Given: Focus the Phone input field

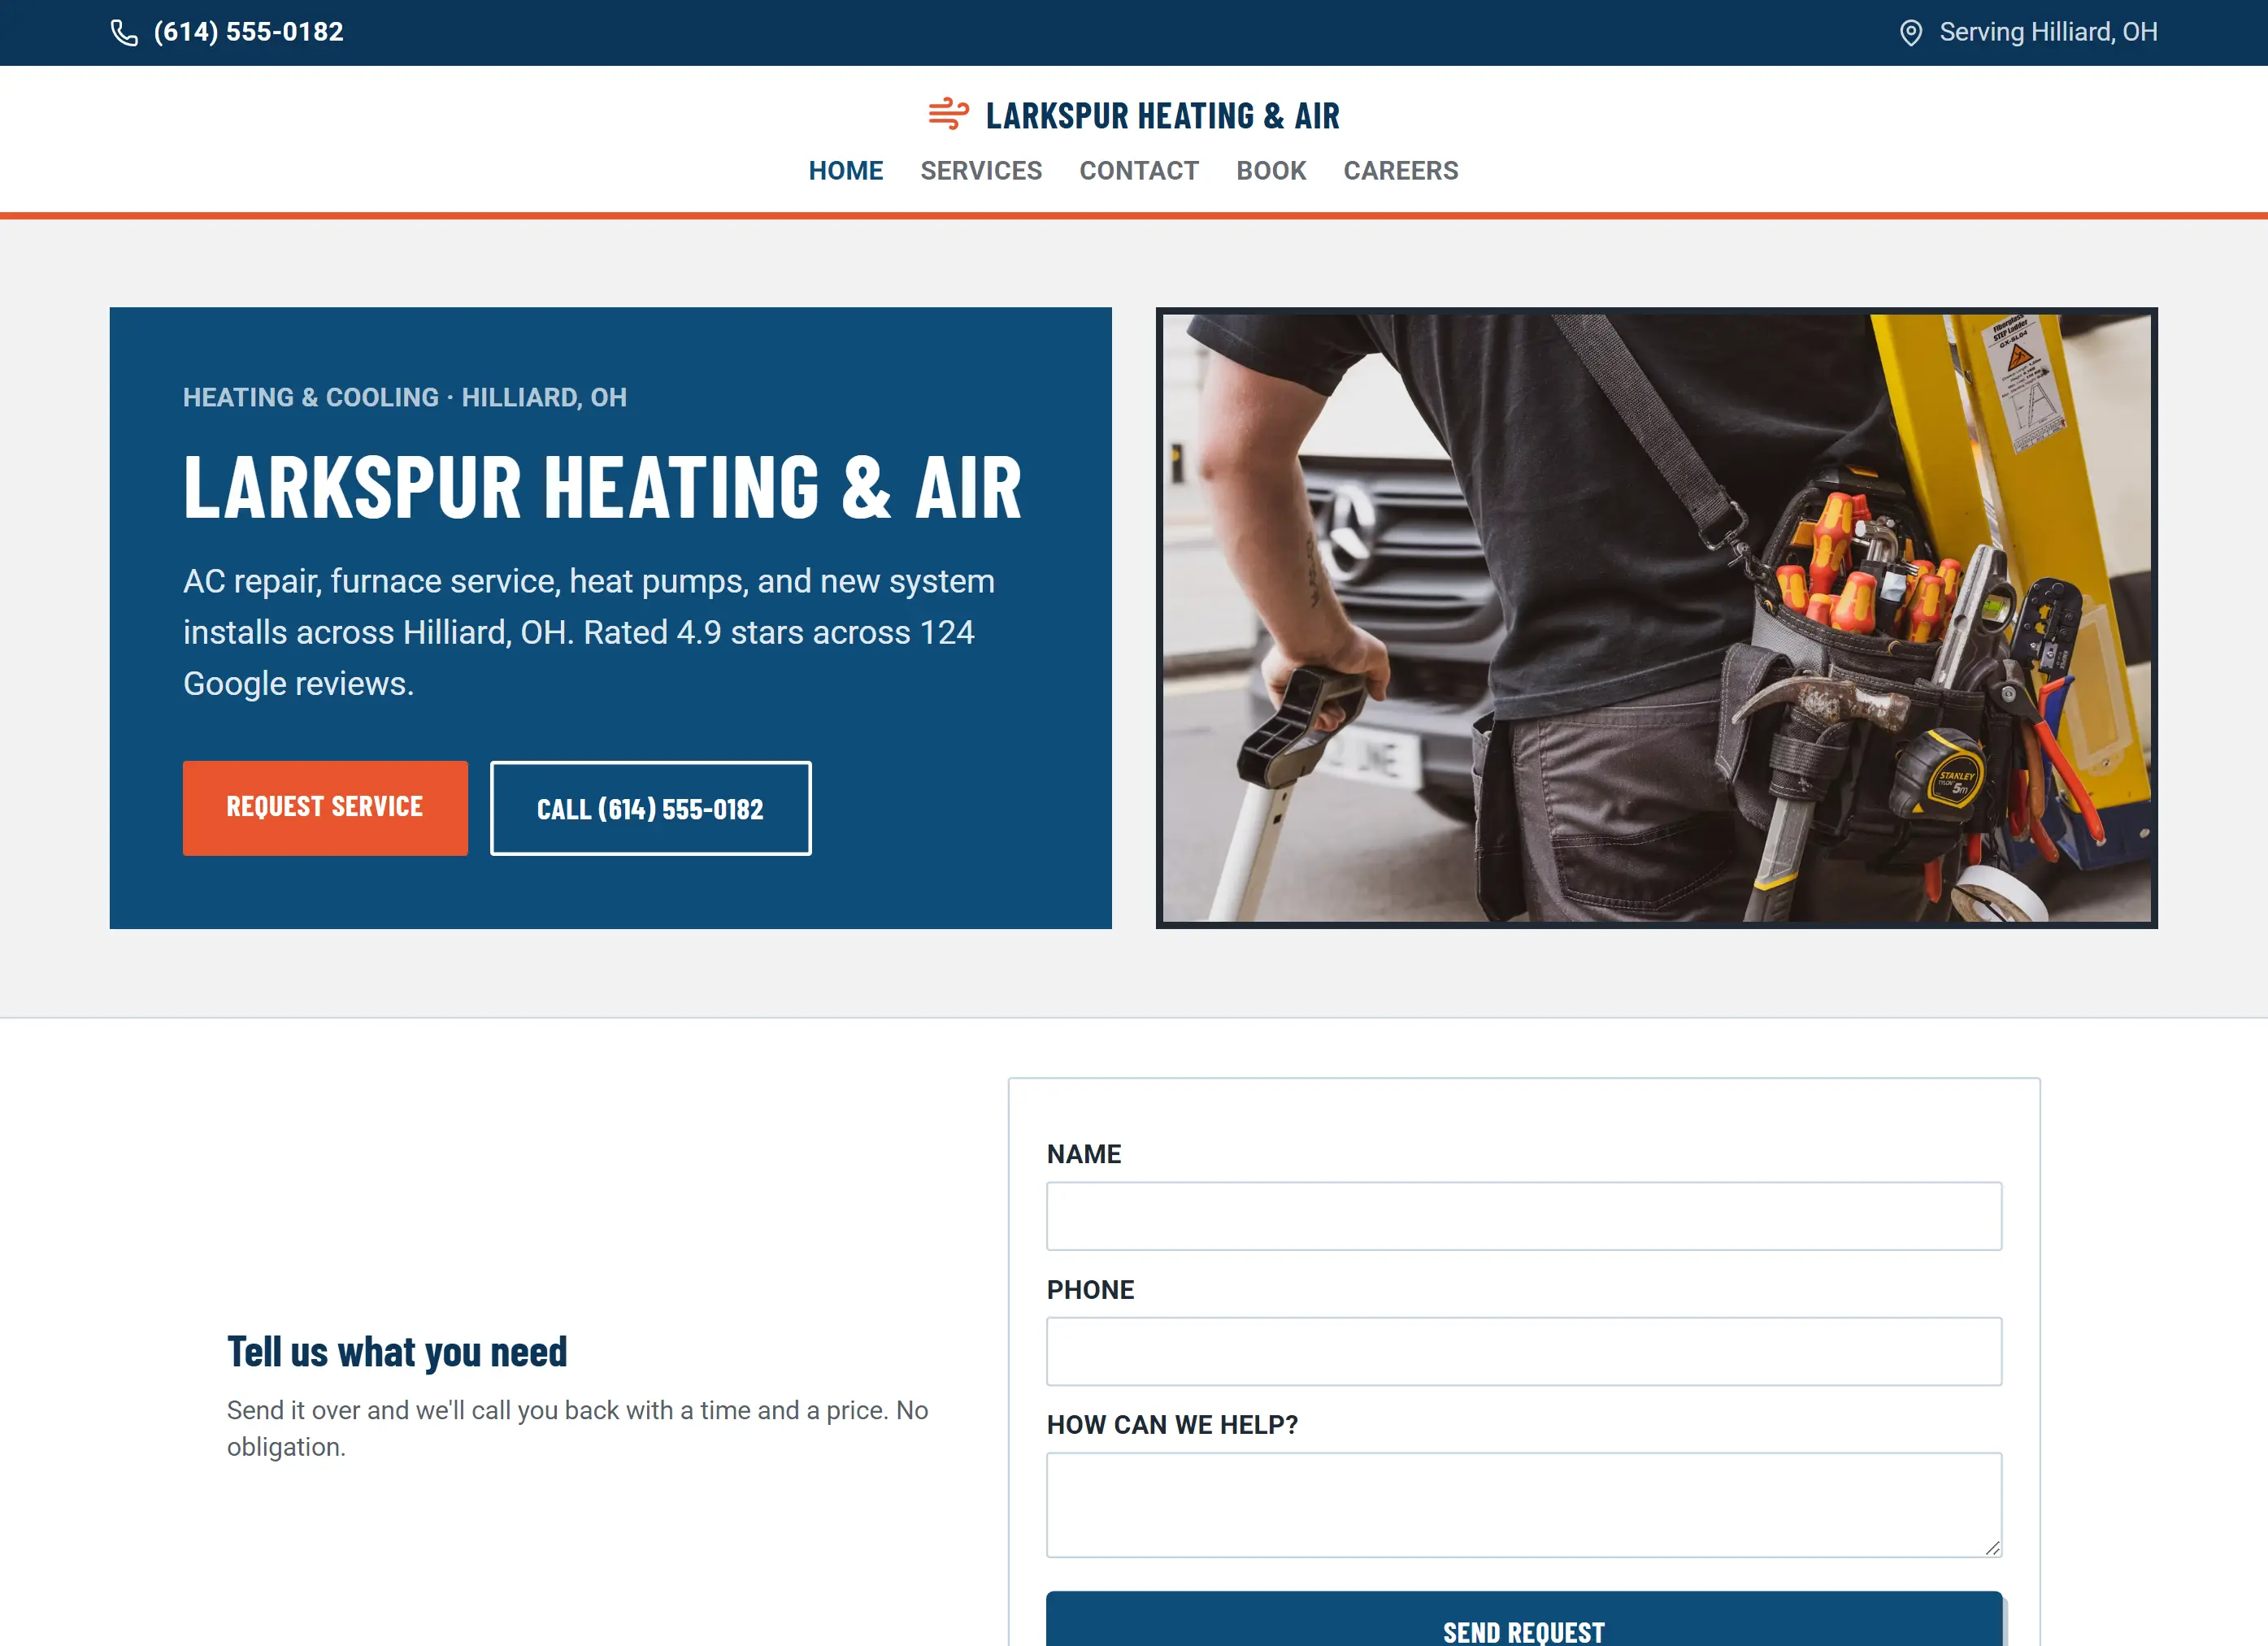Looking at the screenshot, I should [x=1524, y=1351].
